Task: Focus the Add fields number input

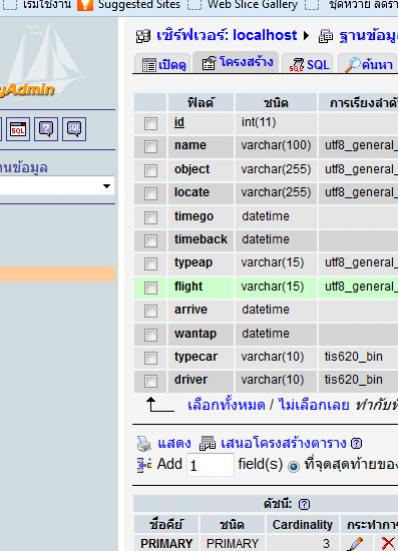Action: tap(210, 465)
